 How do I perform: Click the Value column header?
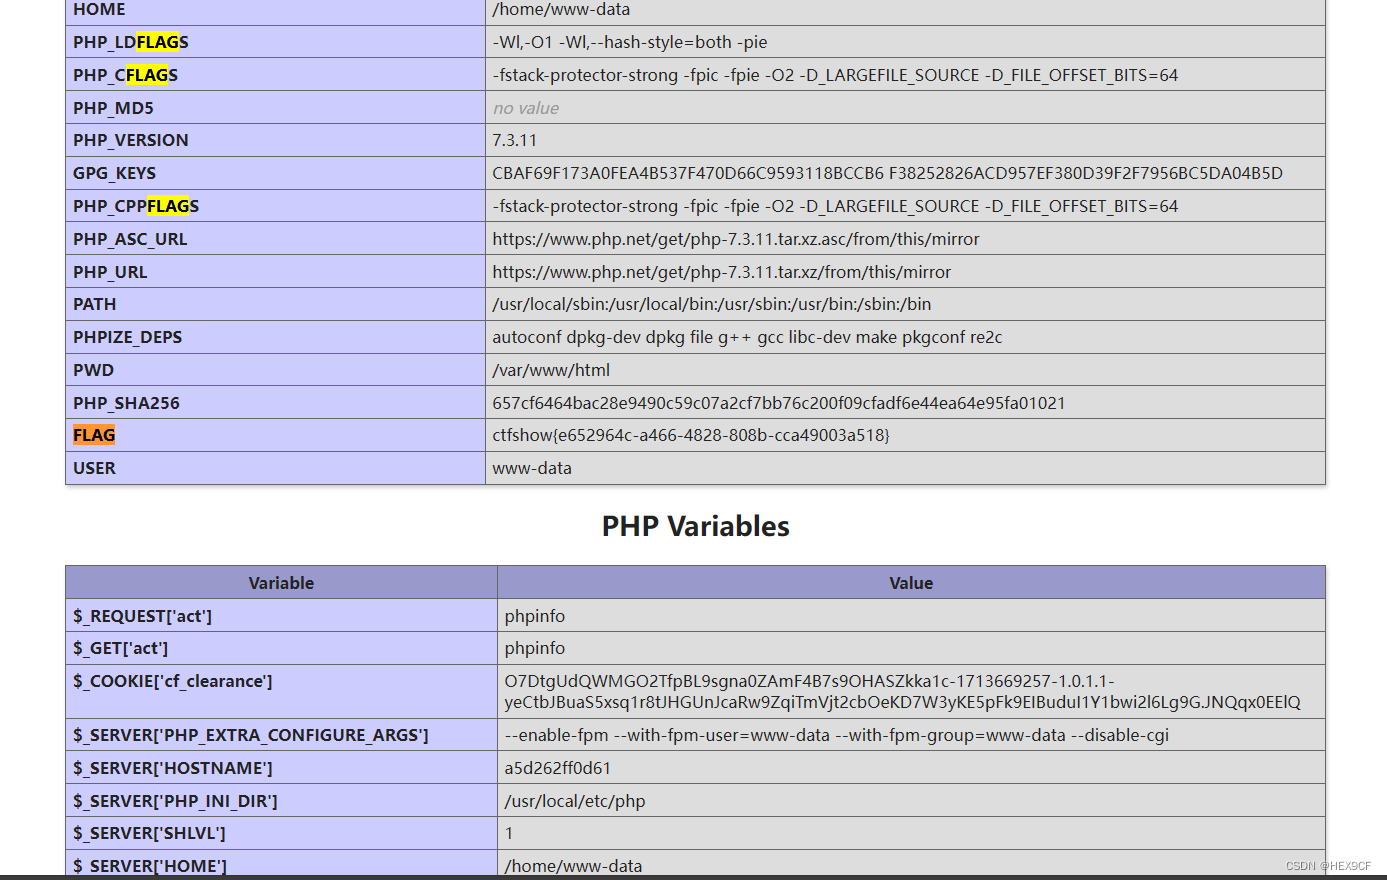click(911, 583)
